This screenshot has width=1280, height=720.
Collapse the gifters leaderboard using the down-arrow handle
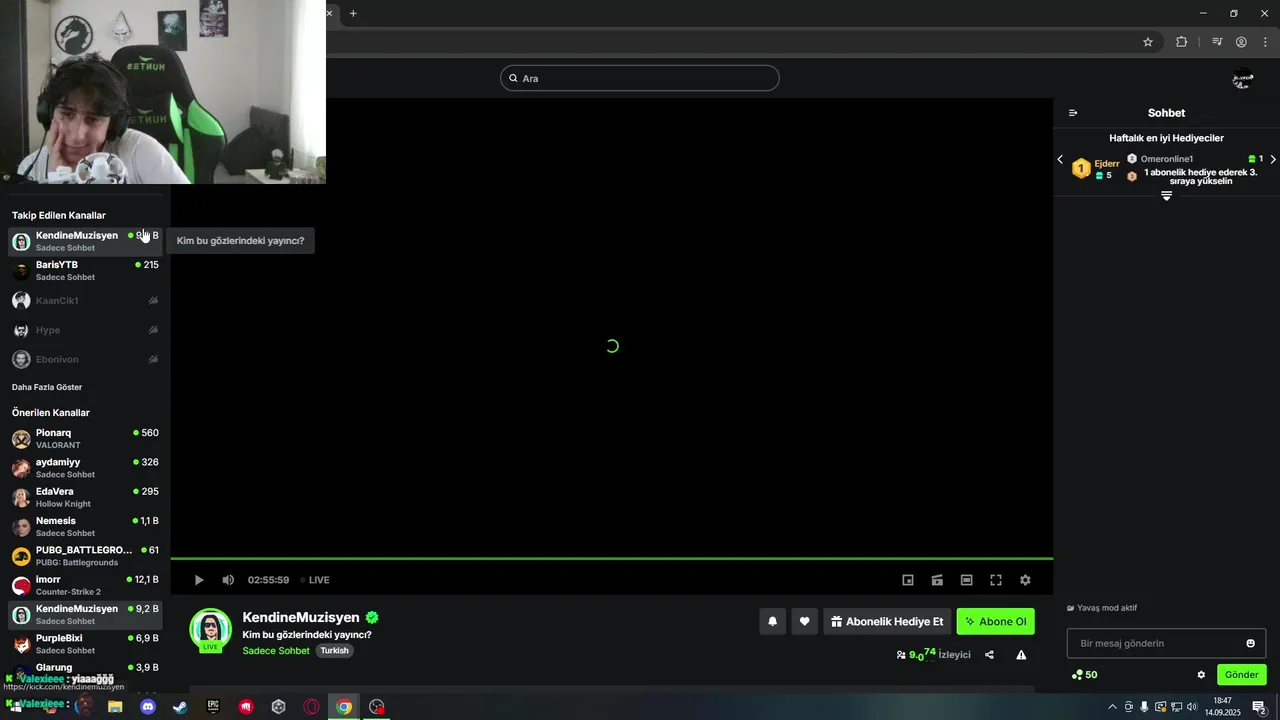(1166, 196)
